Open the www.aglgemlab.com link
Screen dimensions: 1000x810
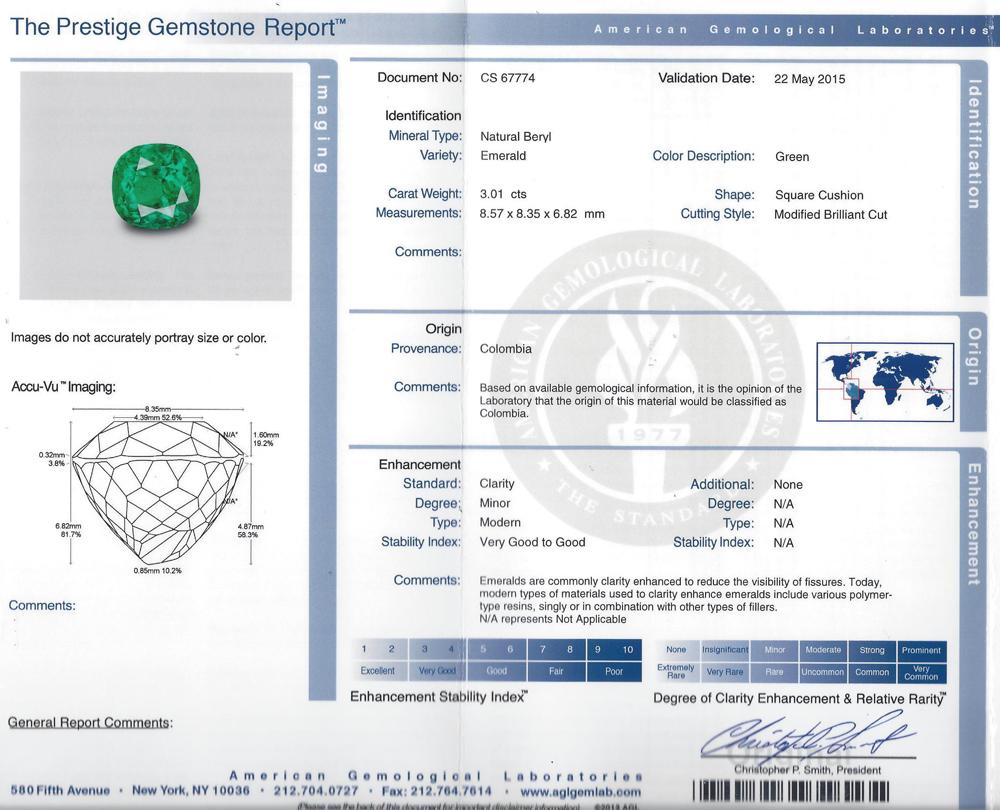pos(580,792)
